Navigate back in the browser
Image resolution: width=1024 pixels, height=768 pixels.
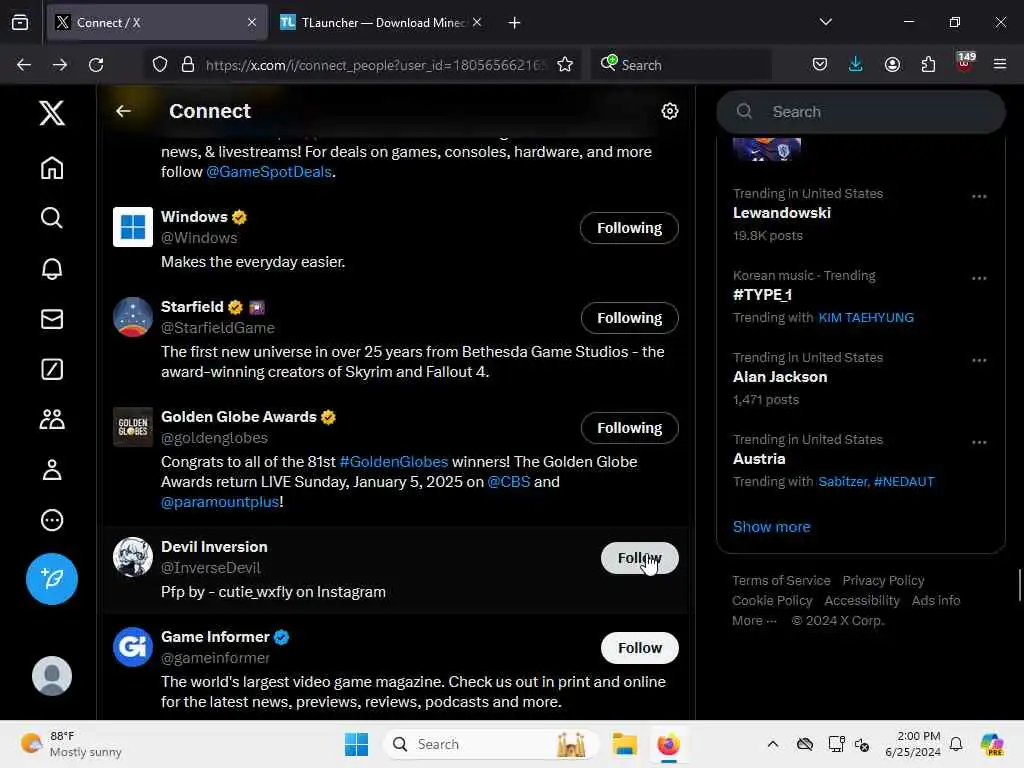24,65
